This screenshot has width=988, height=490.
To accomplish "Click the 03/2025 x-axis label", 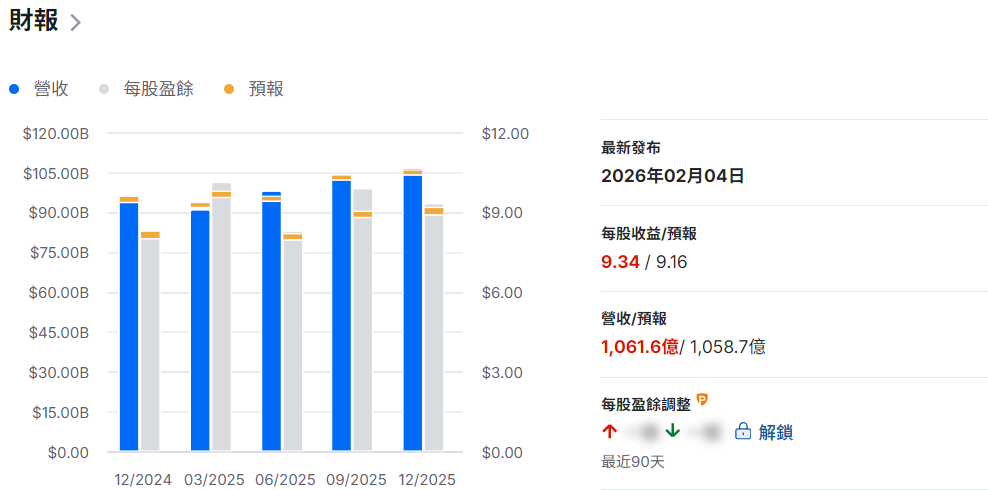I will 214,480.
